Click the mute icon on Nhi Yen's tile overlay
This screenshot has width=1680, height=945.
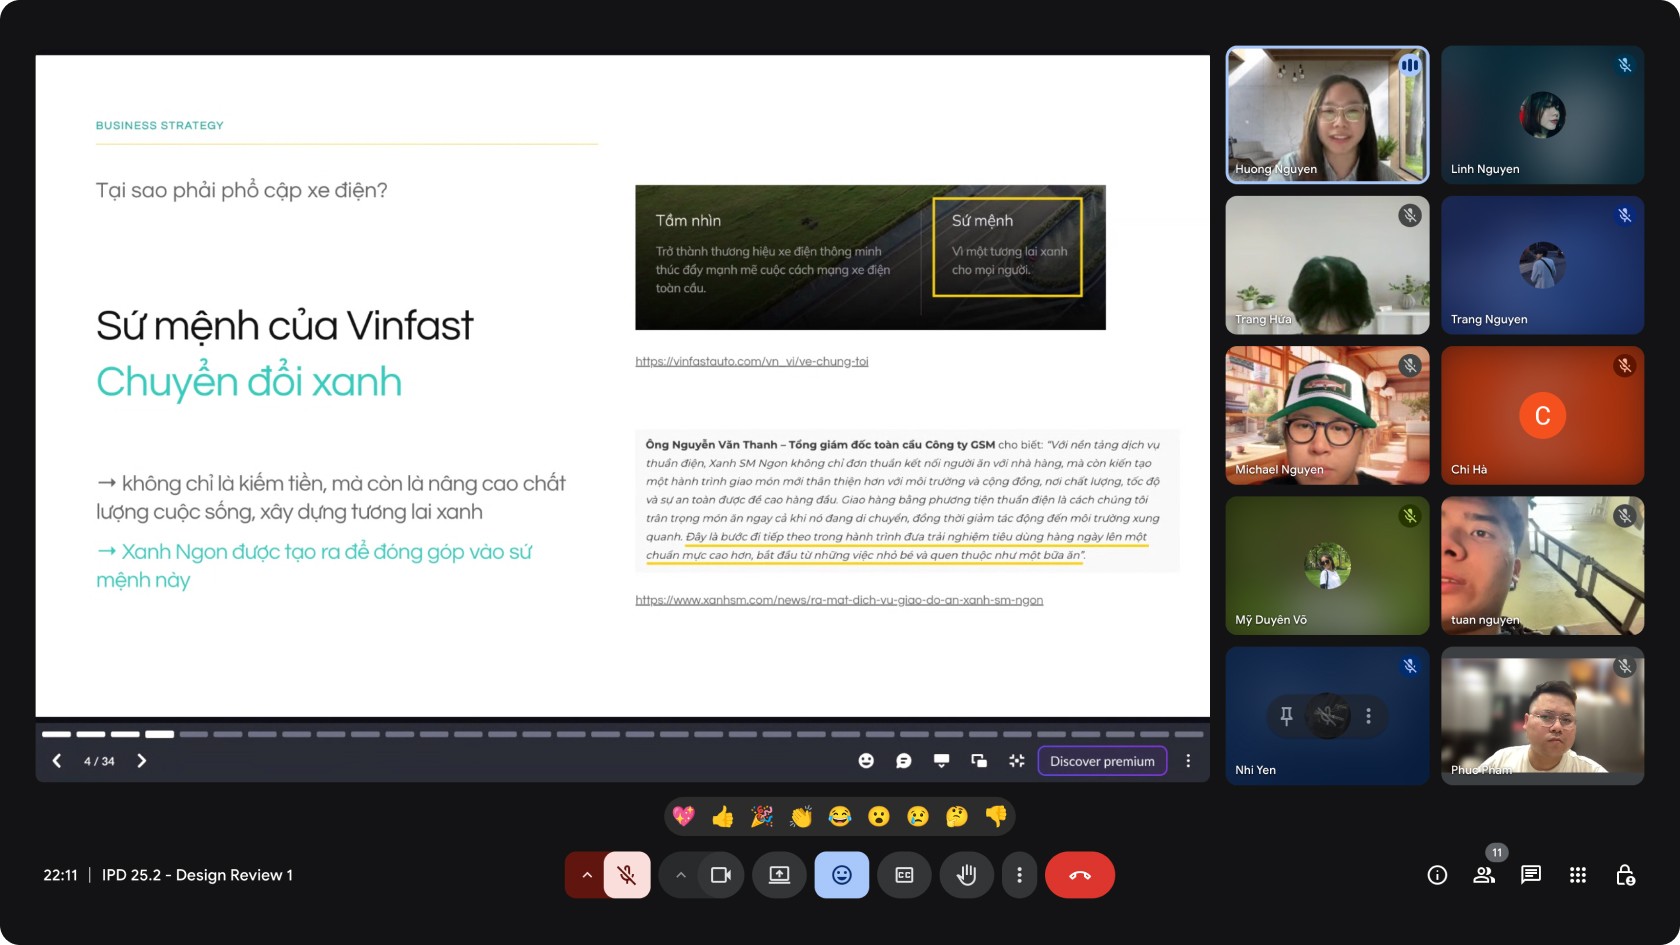click(1328, 716)
